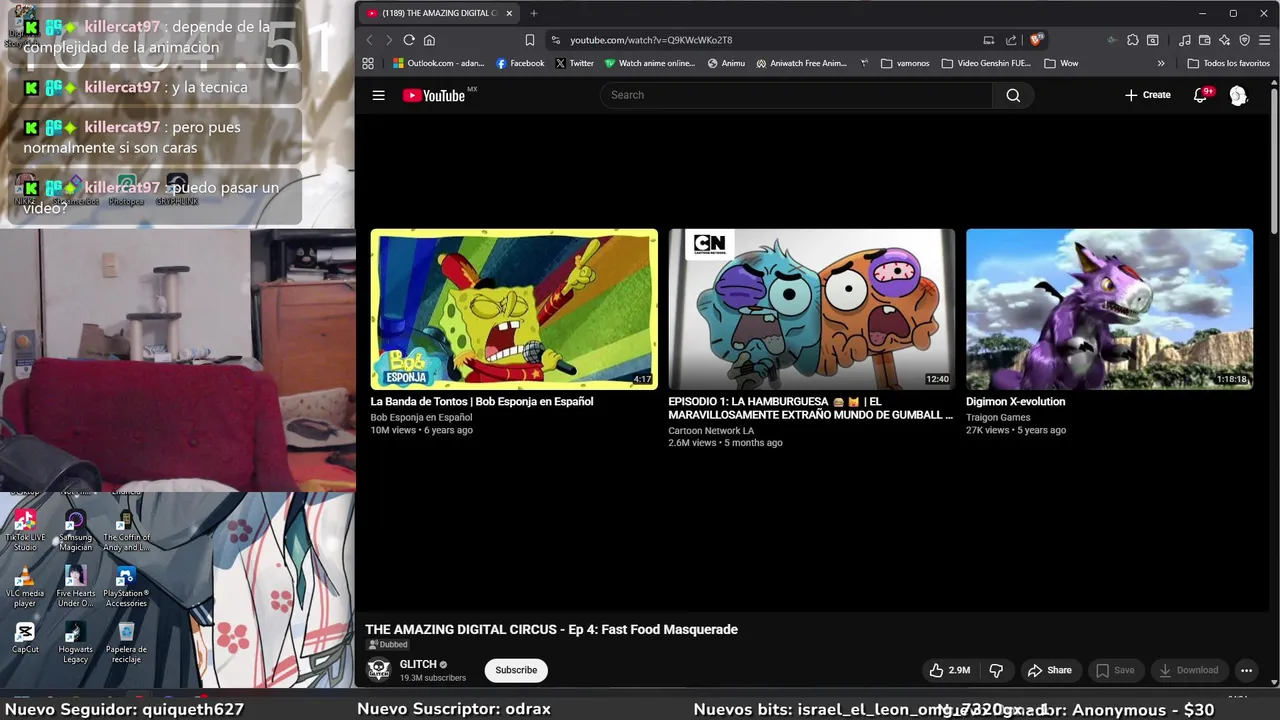Go back with the browser arrow

coord(369,40)
